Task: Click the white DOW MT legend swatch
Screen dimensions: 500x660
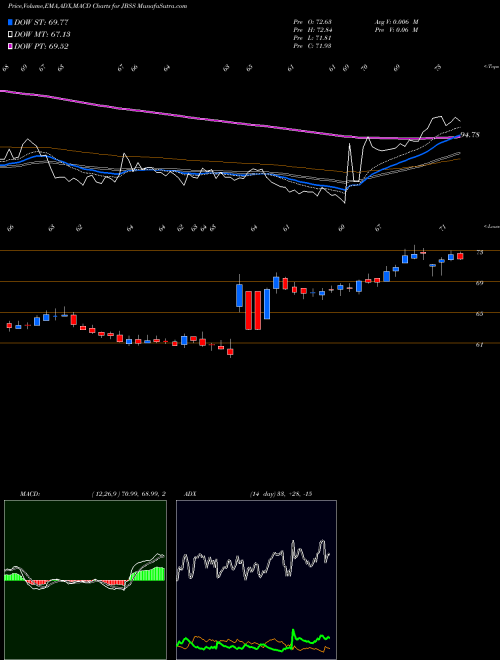Action: tap(11, 35)
